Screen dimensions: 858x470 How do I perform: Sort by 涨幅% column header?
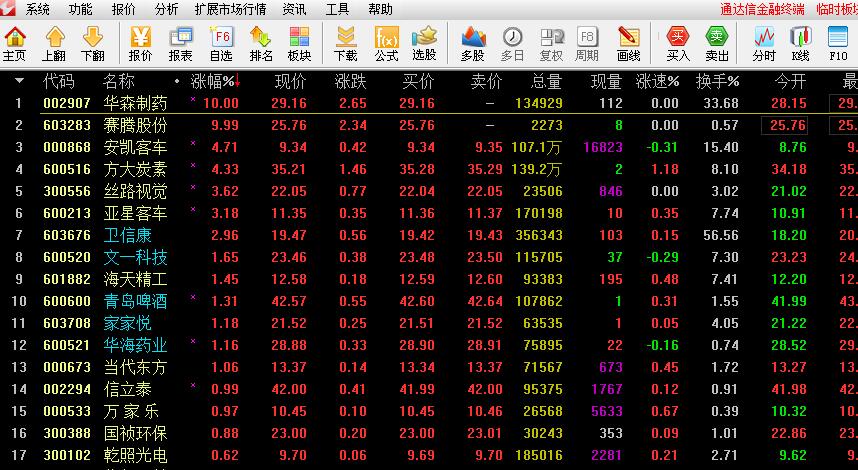[x=215, y=82]
